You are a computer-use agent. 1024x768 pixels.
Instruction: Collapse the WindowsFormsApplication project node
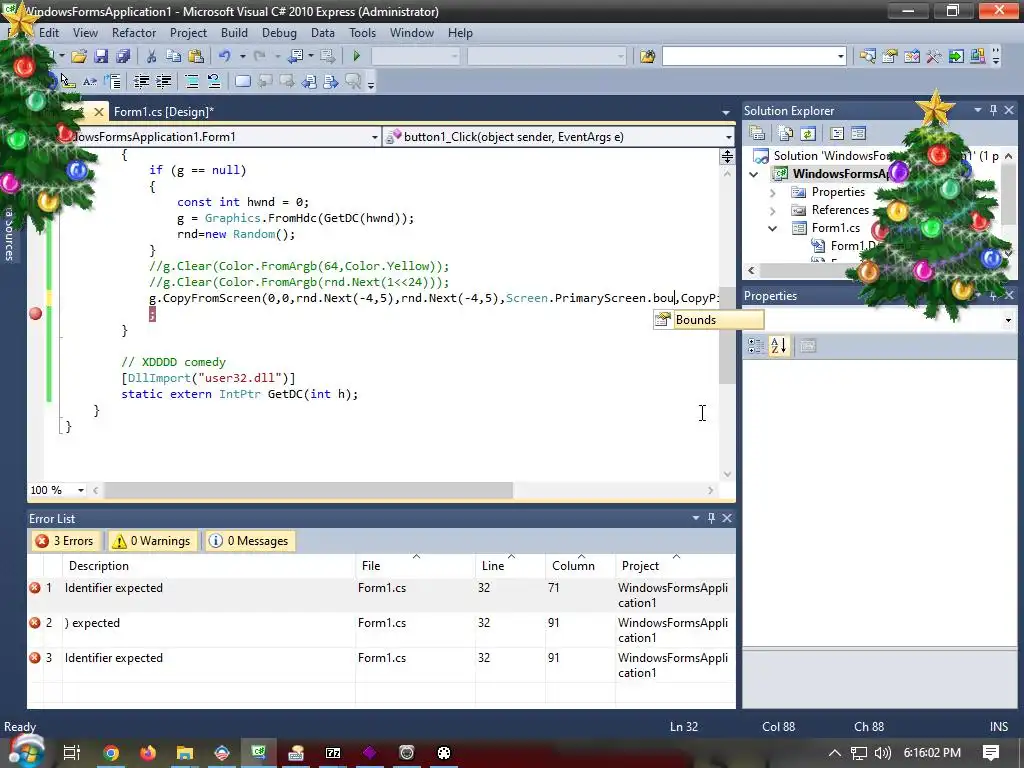tap(754, 174)
